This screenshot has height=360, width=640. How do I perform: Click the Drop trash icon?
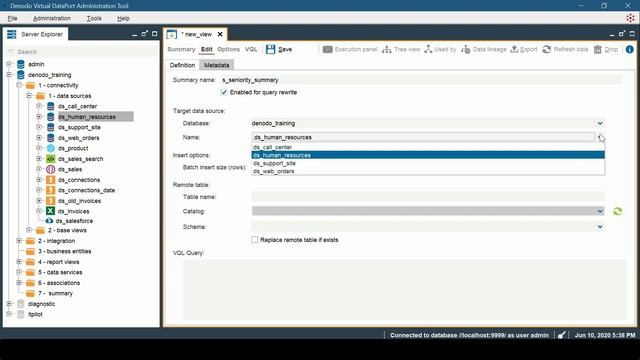coord(598,49)
